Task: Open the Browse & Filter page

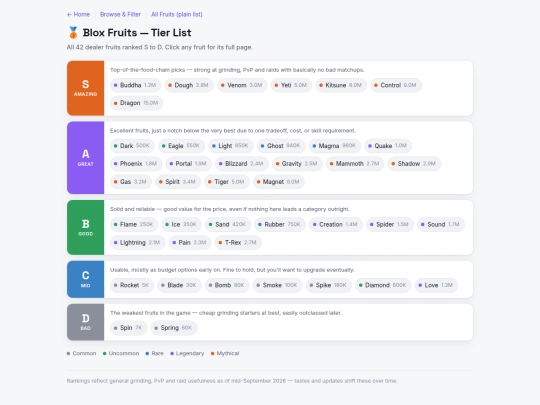Action: [x=120, y=14]
